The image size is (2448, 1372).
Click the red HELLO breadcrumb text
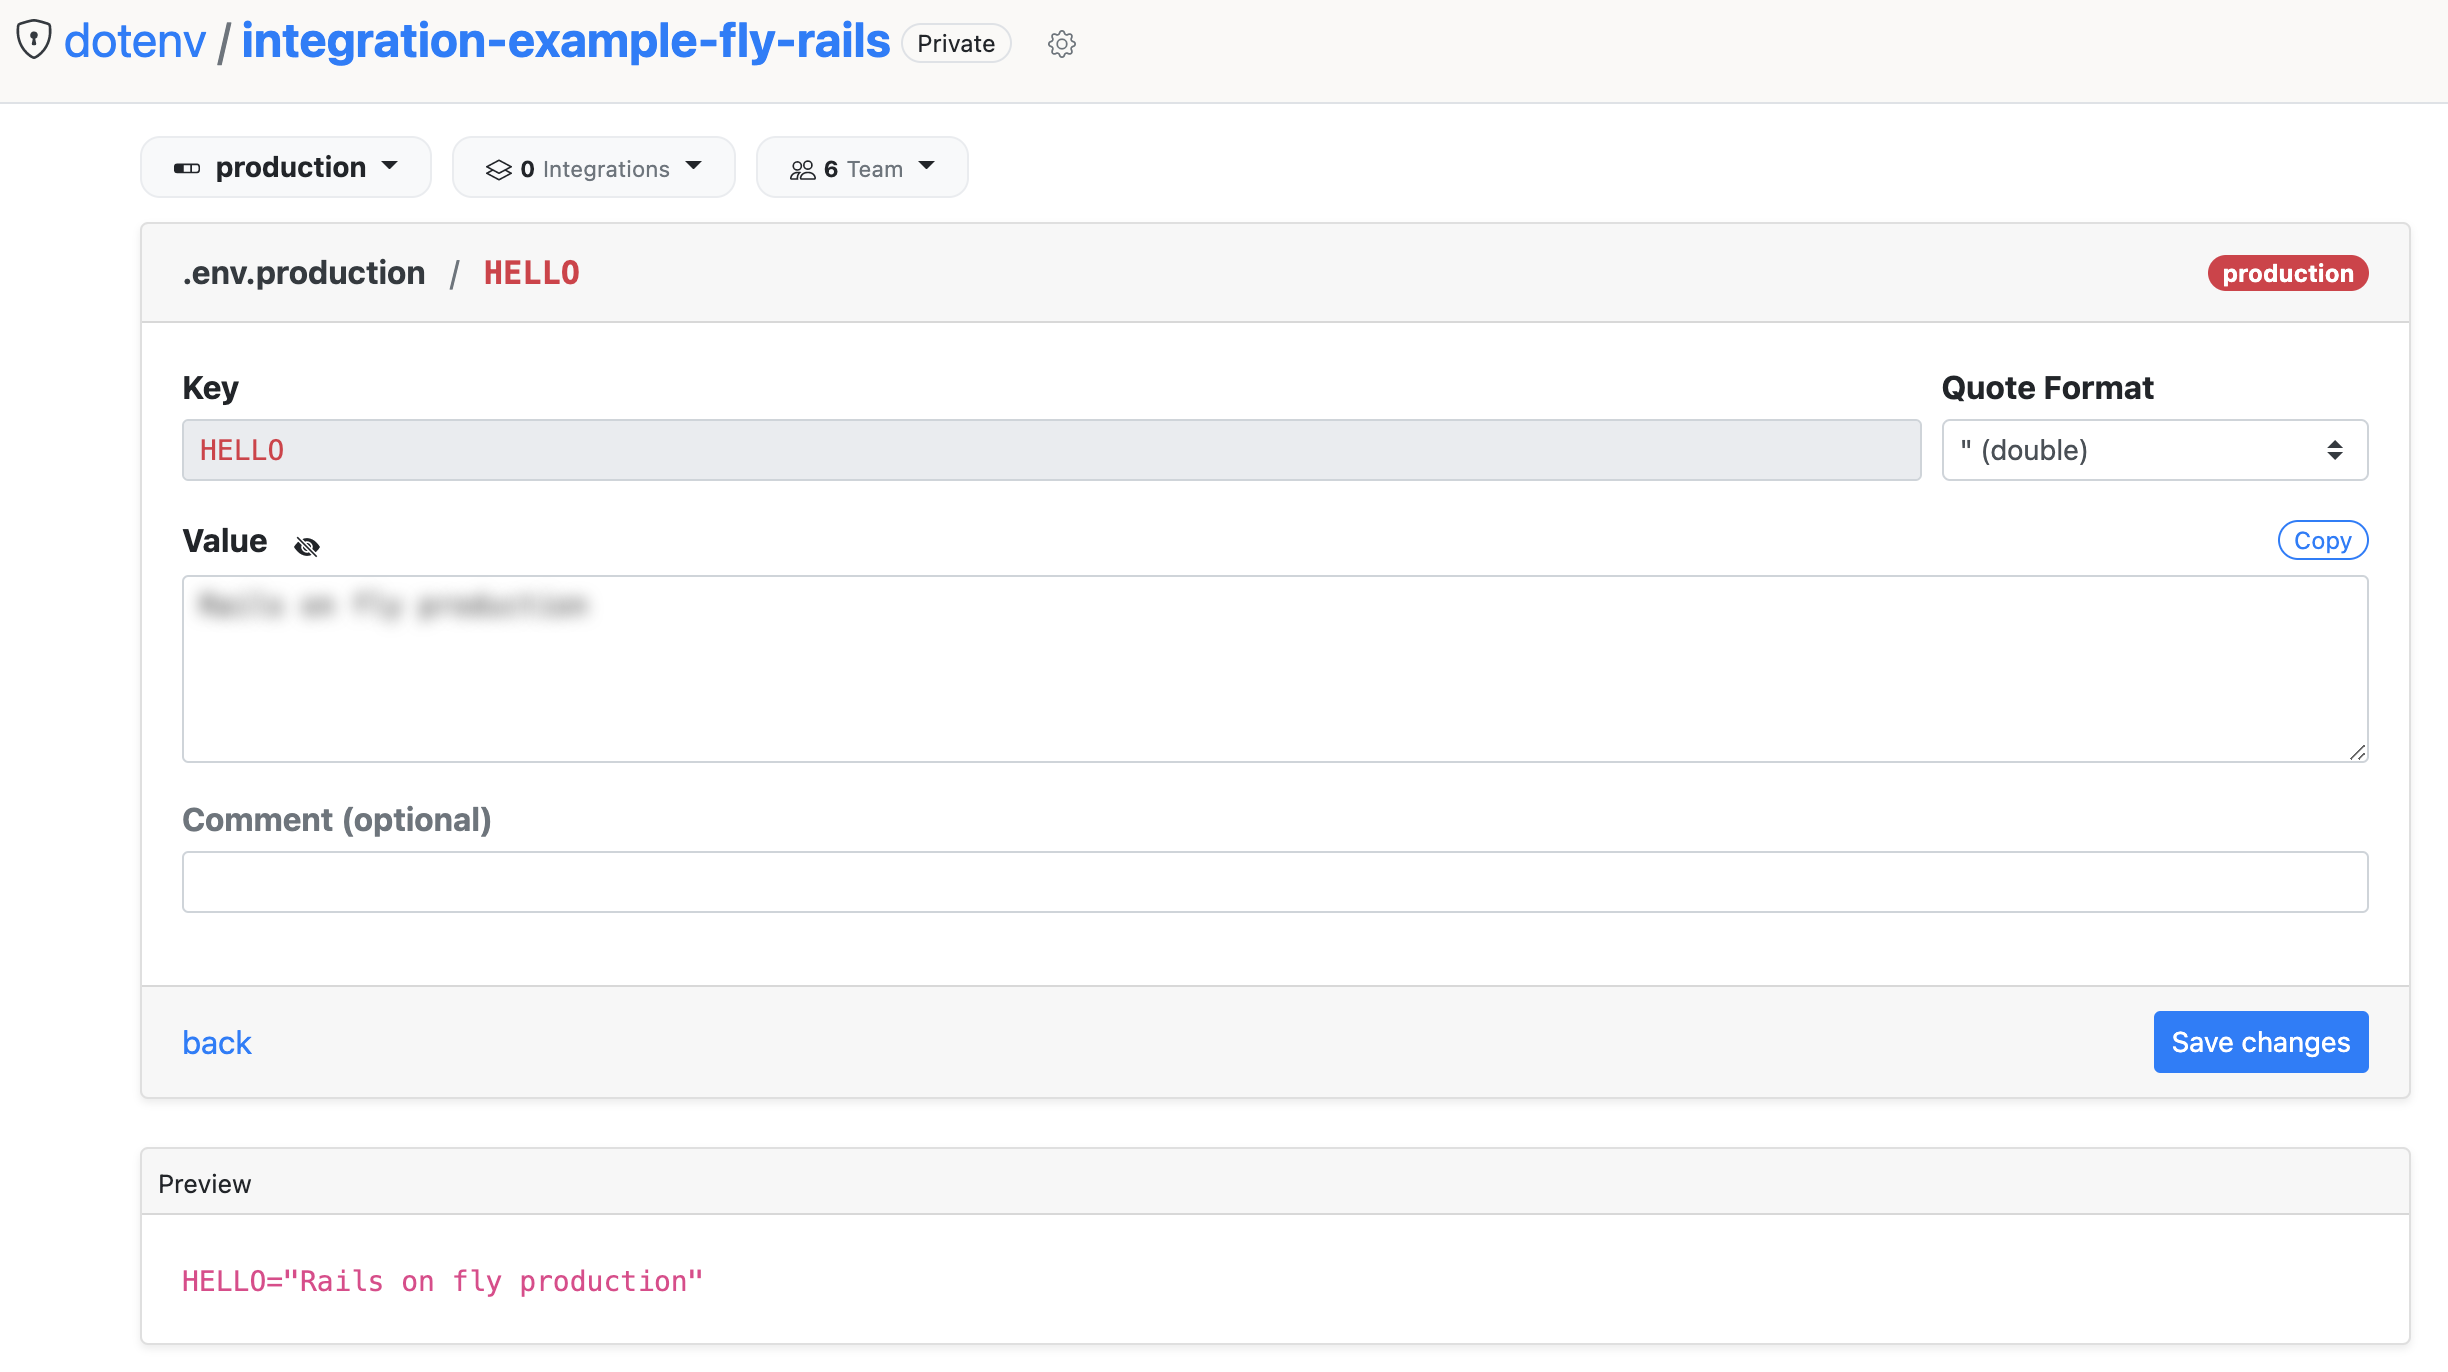coord(532,273)
